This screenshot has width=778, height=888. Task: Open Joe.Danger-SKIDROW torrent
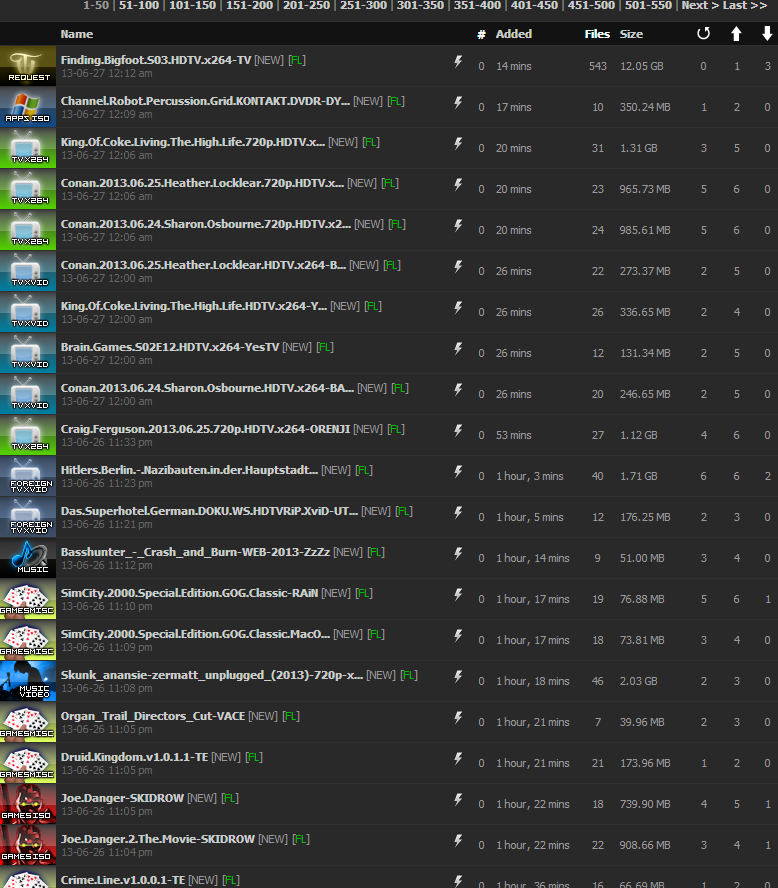[122, 798]
